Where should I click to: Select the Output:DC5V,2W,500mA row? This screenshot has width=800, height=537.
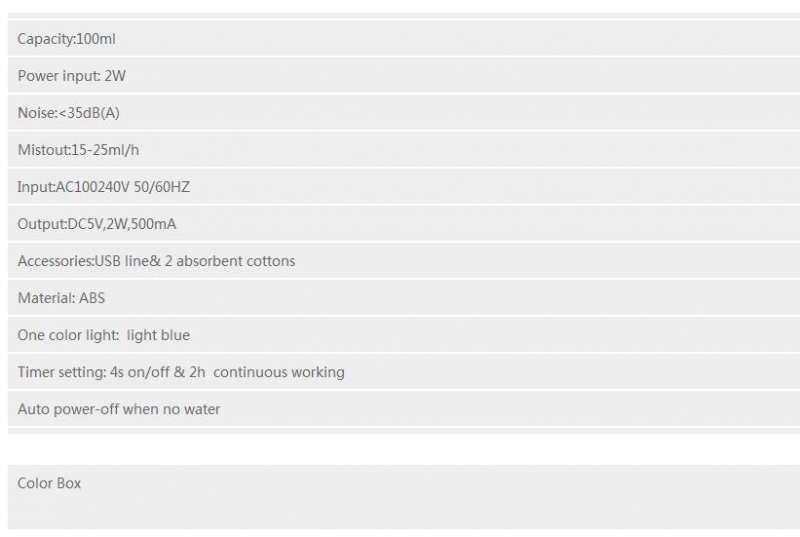(404, 224)
